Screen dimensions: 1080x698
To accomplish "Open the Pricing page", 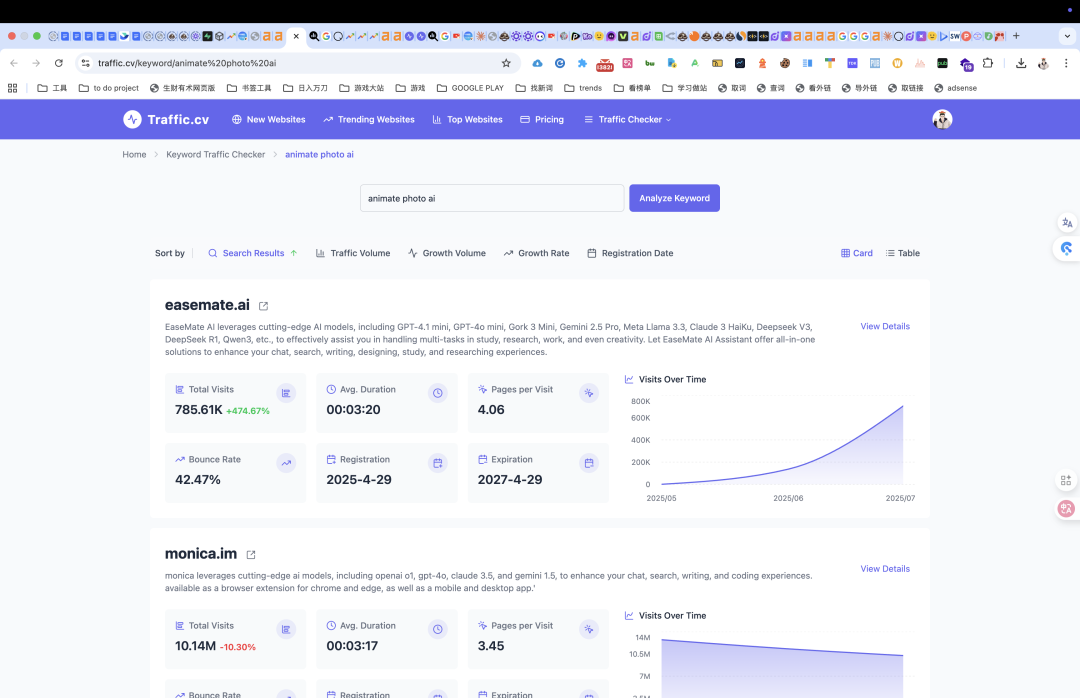I will [x=542, y=119].
